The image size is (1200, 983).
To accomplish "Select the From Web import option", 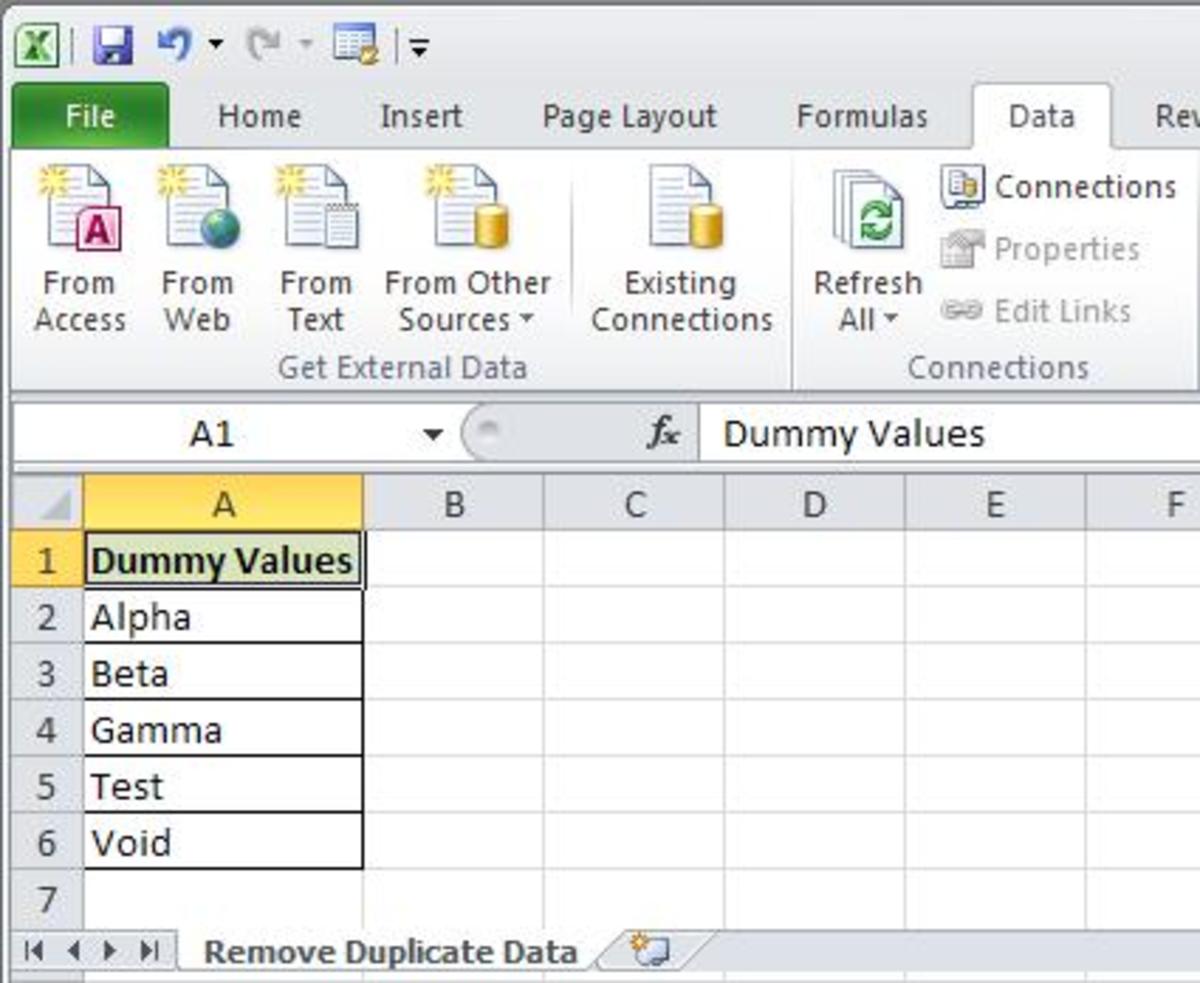I will [x=199, y=245].
